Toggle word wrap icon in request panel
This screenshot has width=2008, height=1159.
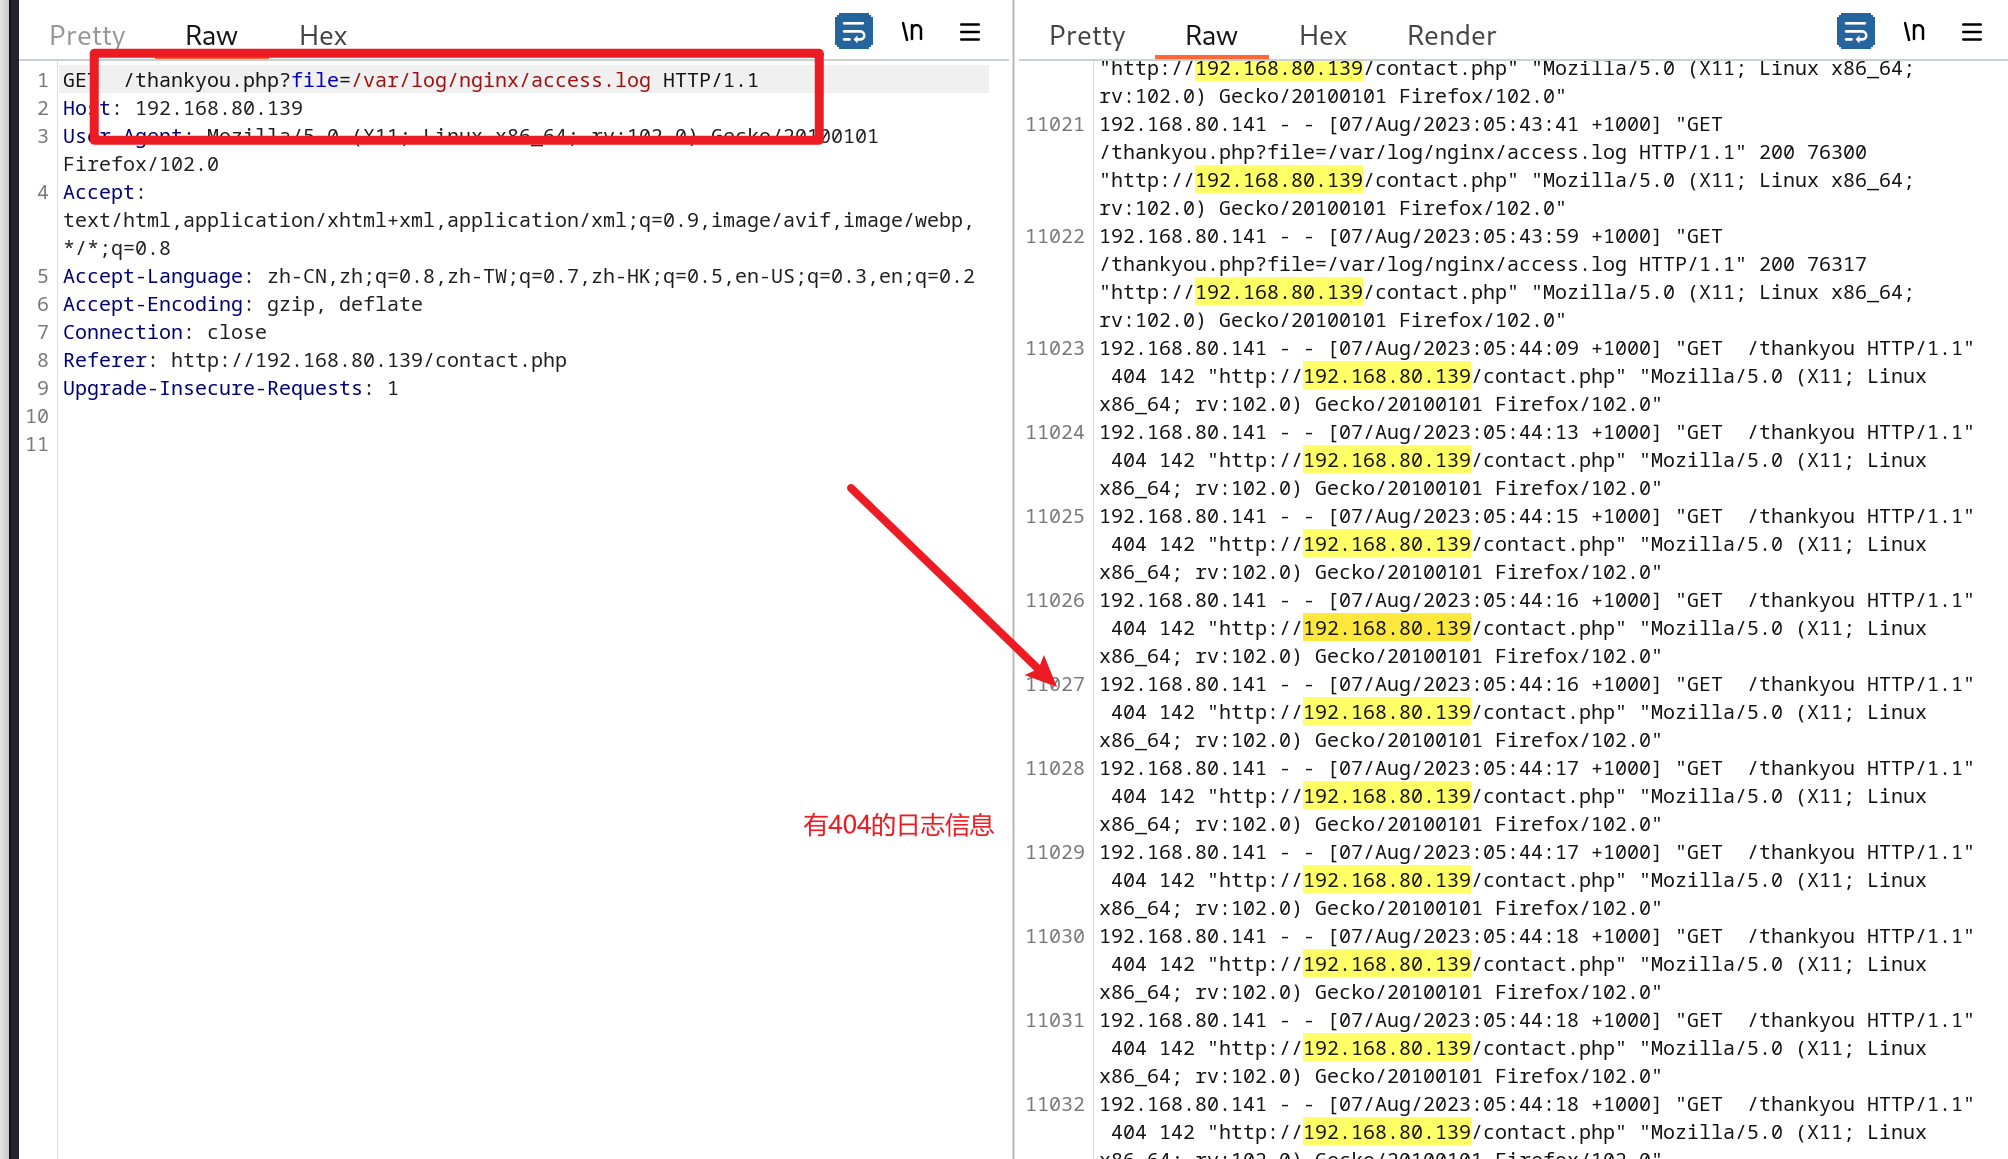[853, 32]
